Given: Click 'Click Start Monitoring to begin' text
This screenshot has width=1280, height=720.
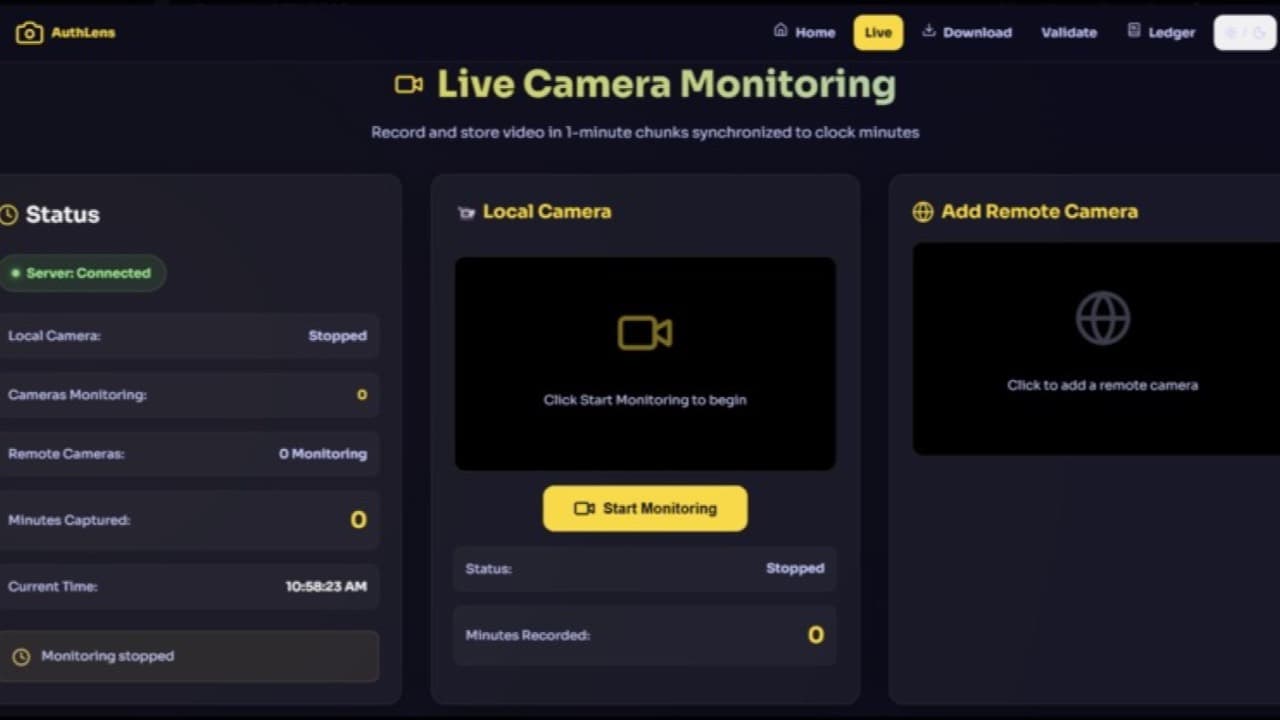Looking at the screenshot, I should point(645,400).
